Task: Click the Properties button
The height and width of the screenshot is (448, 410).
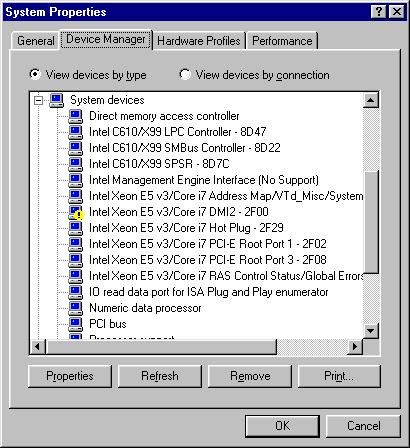Action: pos(70,376)
